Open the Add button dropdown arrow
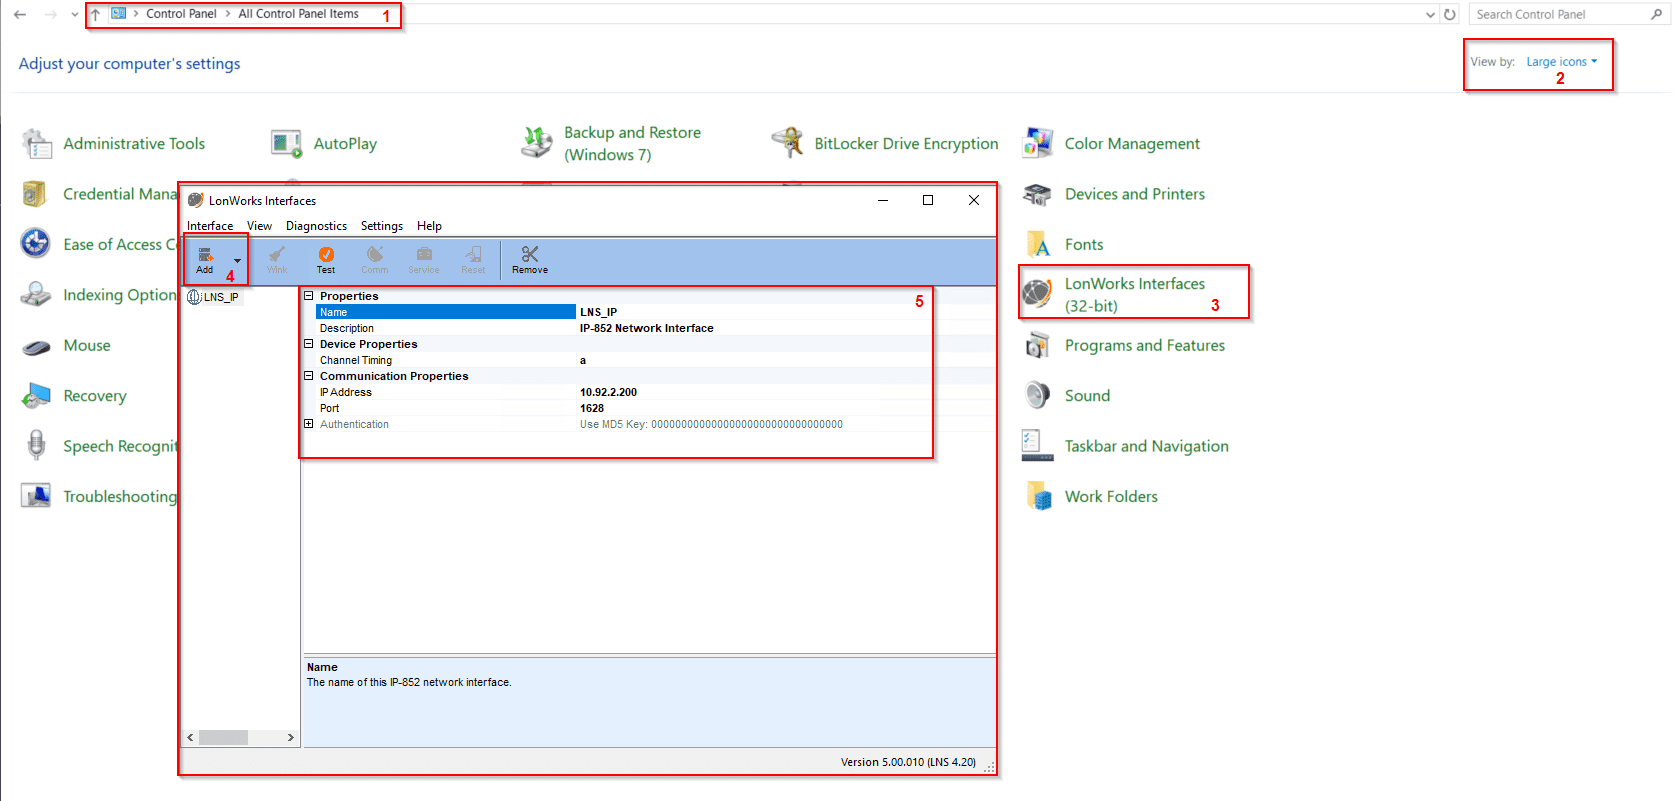 pos(237,261)
